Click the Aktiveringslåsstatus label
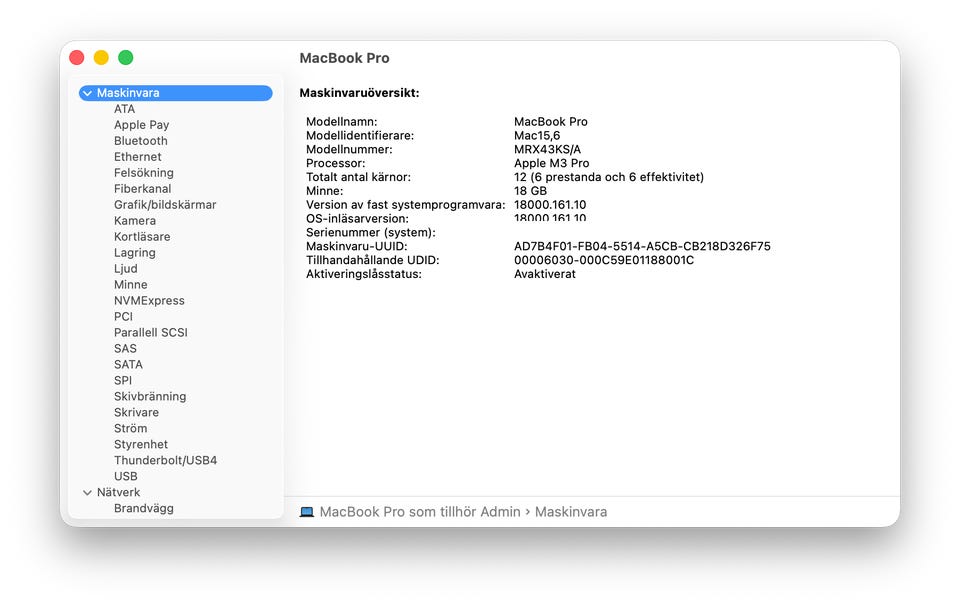The image size is (960, 606). (x=364, y=274)
